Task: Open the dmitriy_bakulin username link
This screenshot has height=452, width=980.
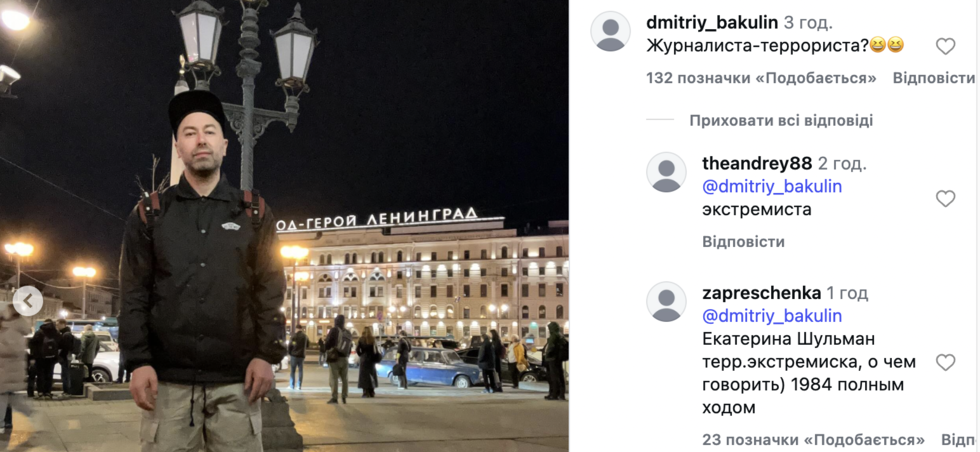Action: (712, 23)
